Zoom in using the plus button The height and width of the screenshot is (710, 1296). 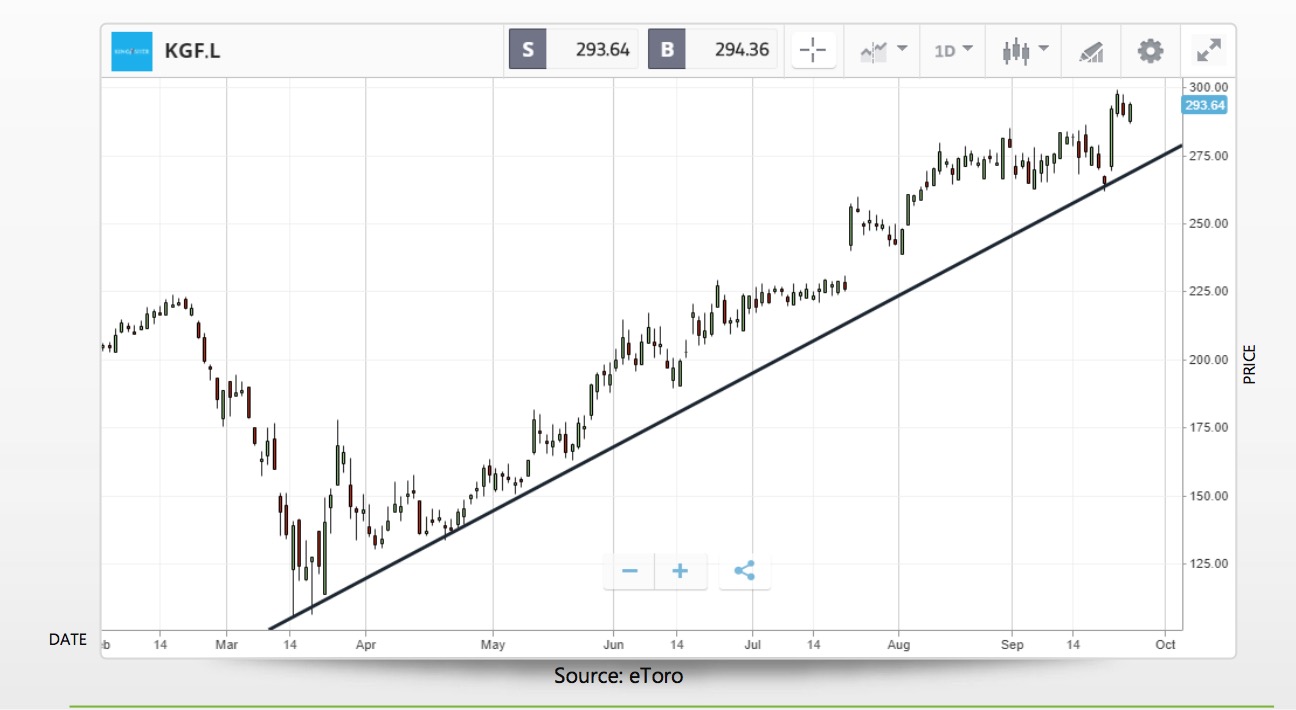[680, 570]
